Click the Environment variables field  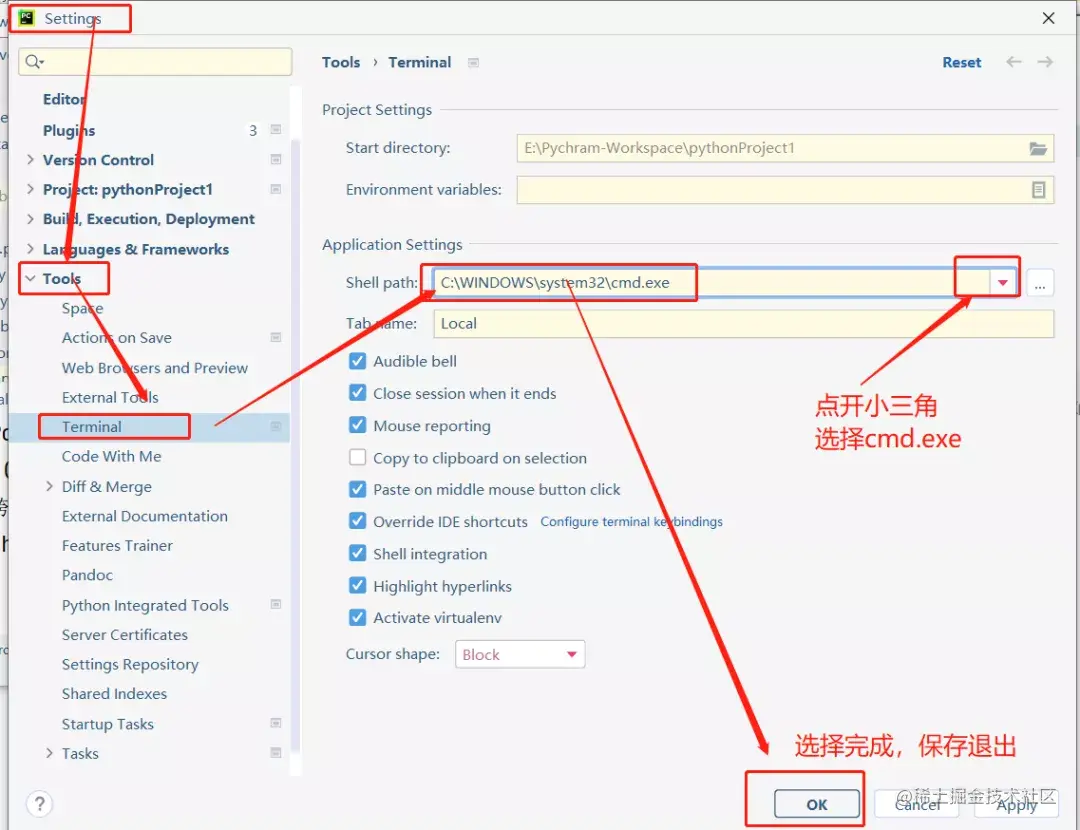click(x=785, y=189)
